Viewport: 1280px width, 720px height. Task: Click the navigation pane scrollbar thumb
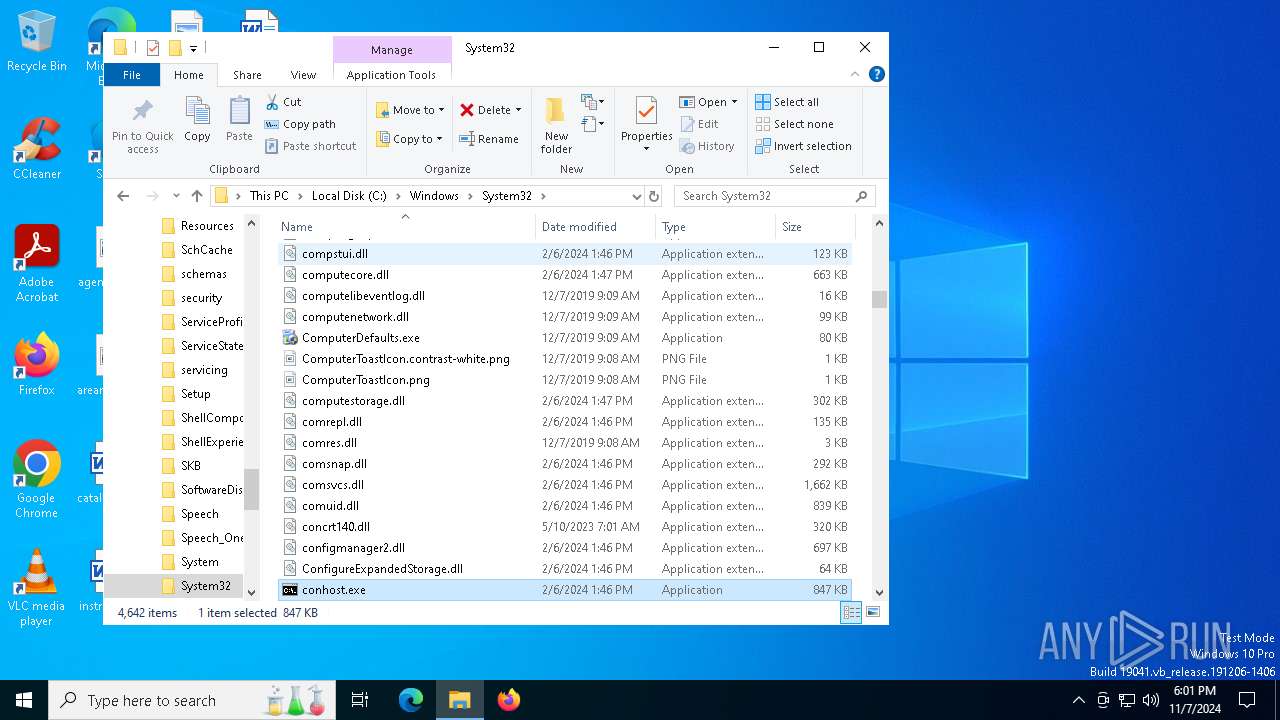252,489
